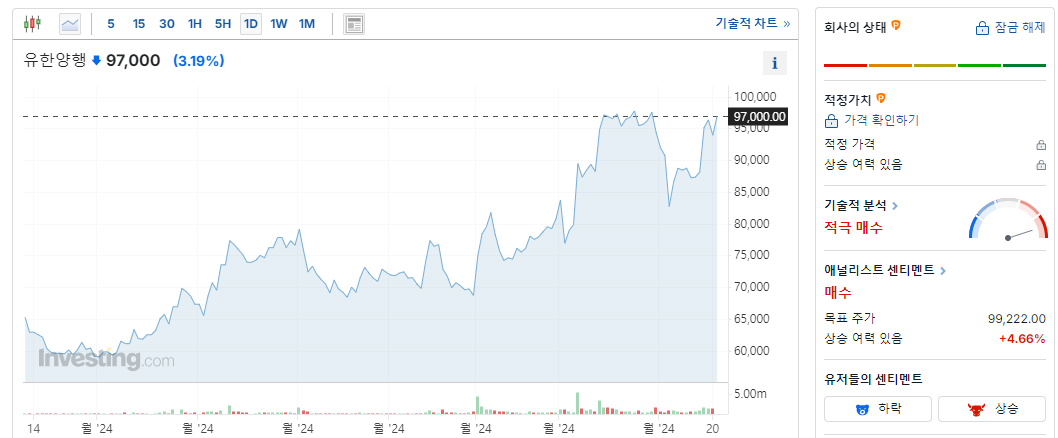Click the double chevron after 기술적 차트

pos(786,24)
